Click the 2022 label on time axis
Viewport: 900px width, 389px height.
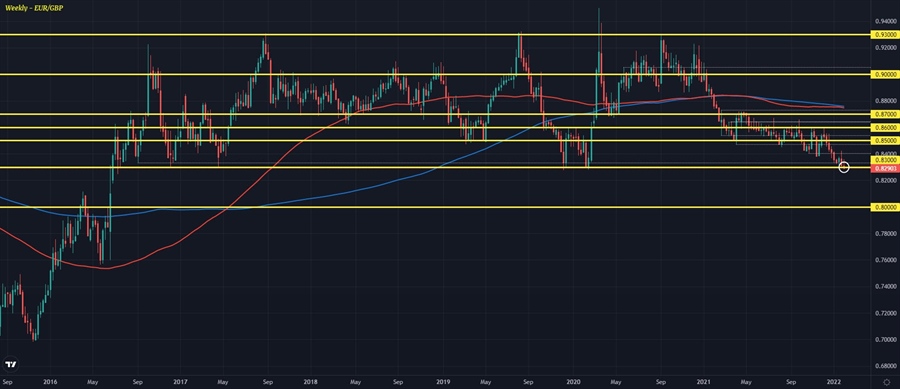834,381
